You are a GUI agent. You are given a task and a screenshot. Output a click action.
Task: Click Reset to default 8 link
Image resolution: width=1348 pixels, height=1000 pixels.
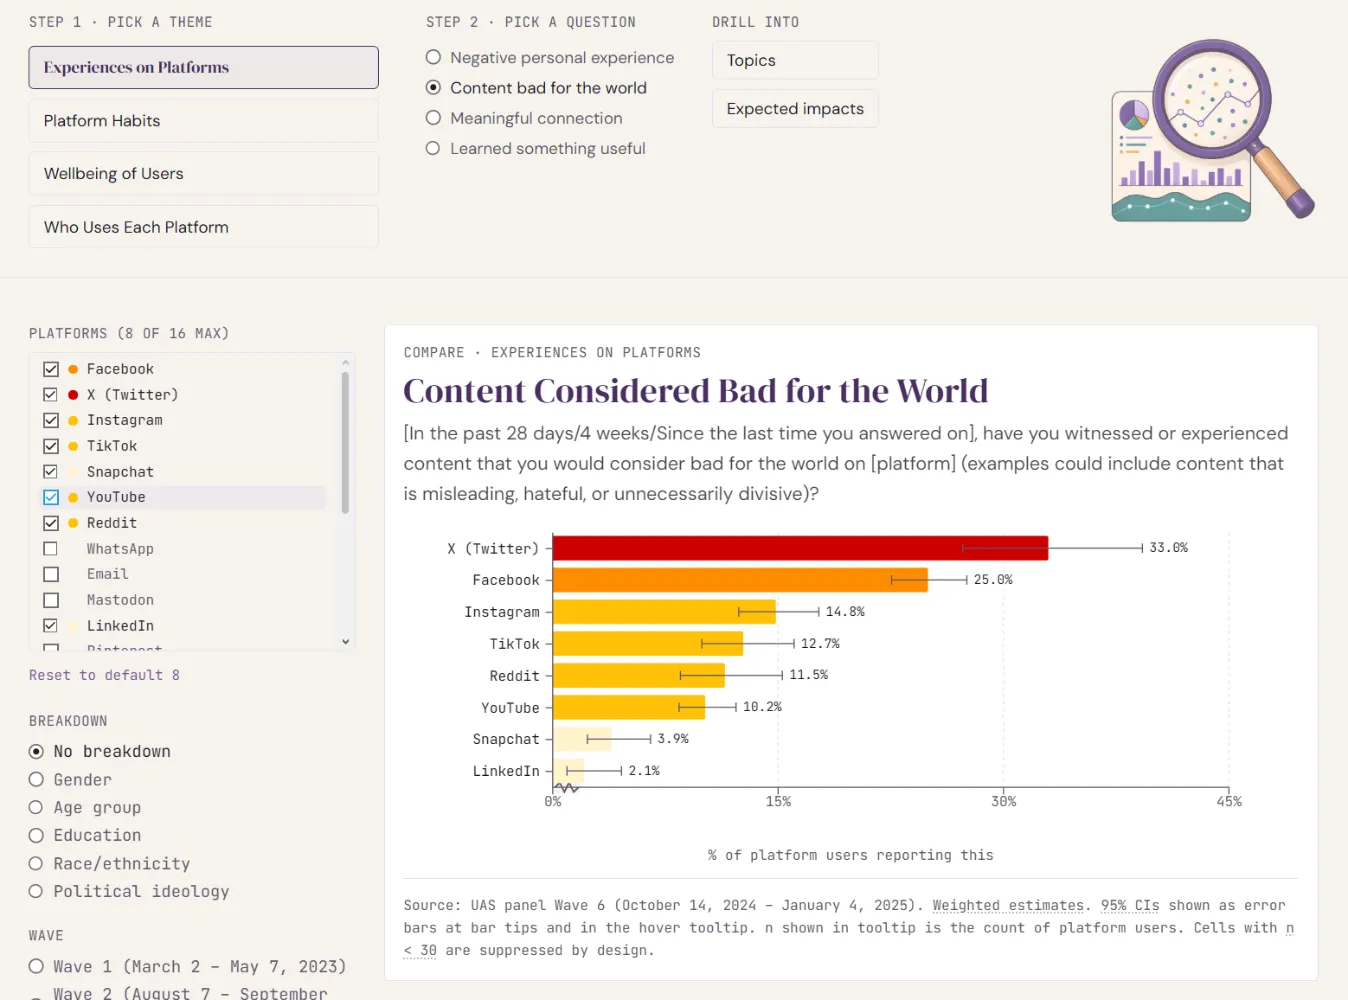[105, 675]
